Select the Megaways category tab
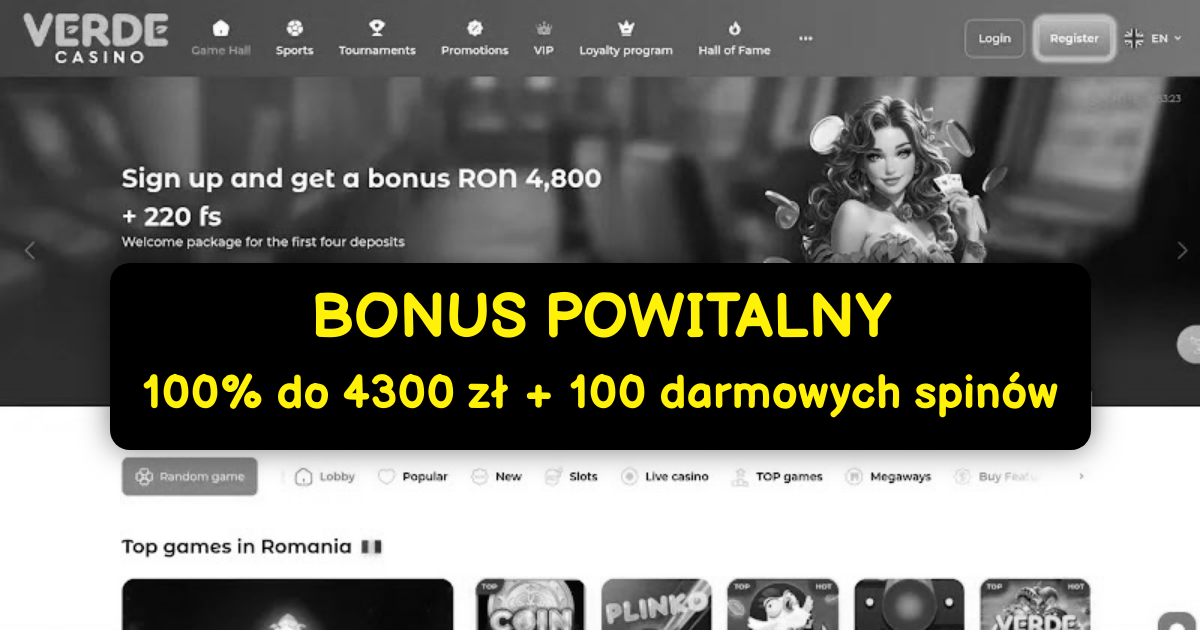Screen dimensions: 1200x630 [x=888, y=477]
